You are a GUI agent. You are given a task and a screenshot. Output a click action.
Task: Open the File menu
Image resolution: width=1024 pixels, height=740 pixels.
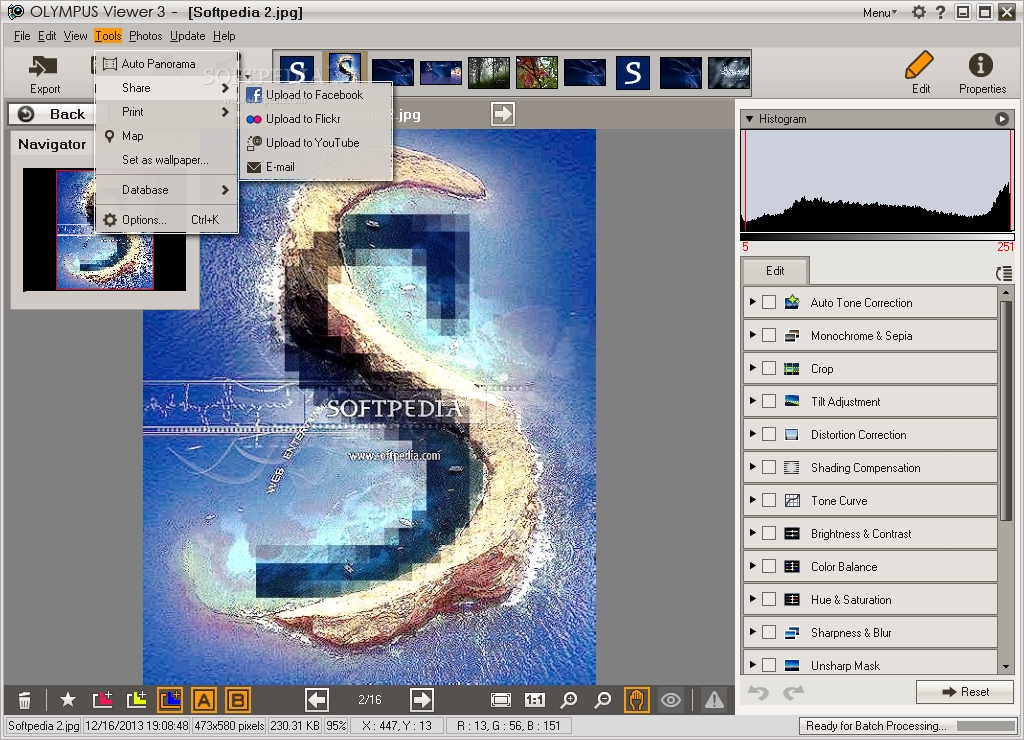pyautogui.click(x=22, y=36)
